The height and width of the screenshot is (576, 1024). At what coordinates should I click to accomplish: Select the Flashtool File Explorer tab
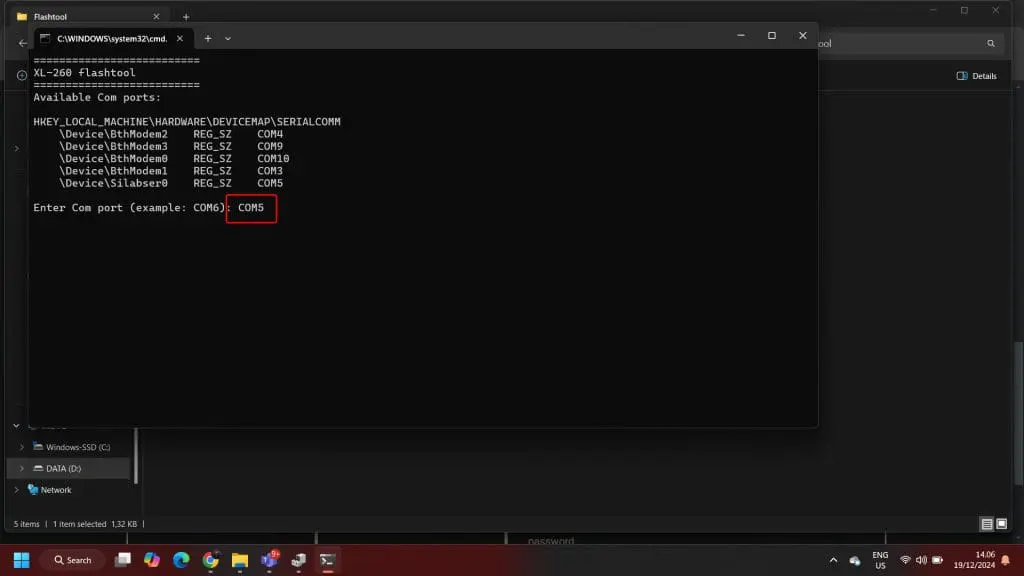(80, 16)
